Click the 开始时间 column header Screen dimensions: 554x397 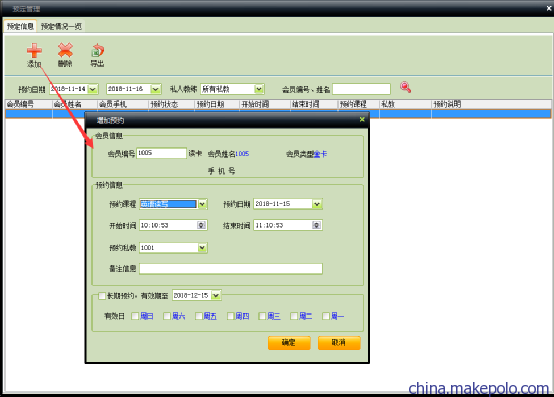pyautogui.click(x=265, y=104)
